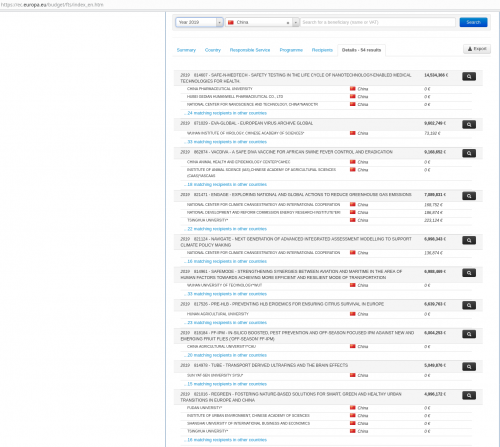Select the NAVIGATE climate policy project row
Screen dimensions: 500x447
328,242
